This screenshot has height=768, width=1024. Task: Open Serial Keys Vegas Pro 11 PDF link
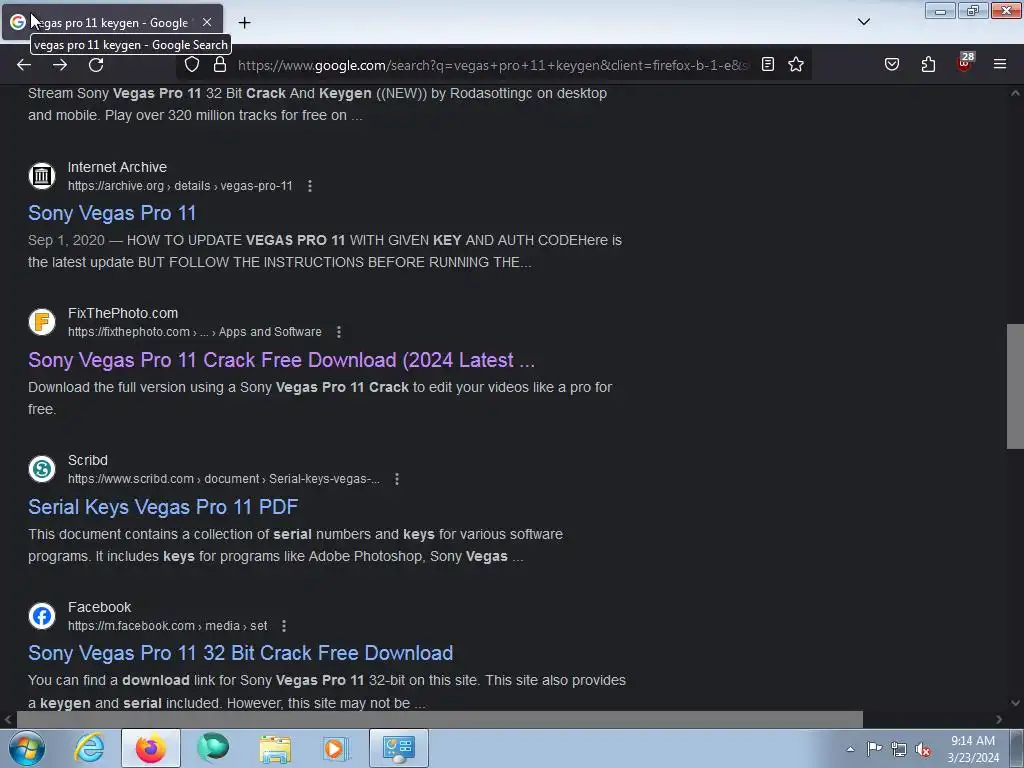(163, 507)
